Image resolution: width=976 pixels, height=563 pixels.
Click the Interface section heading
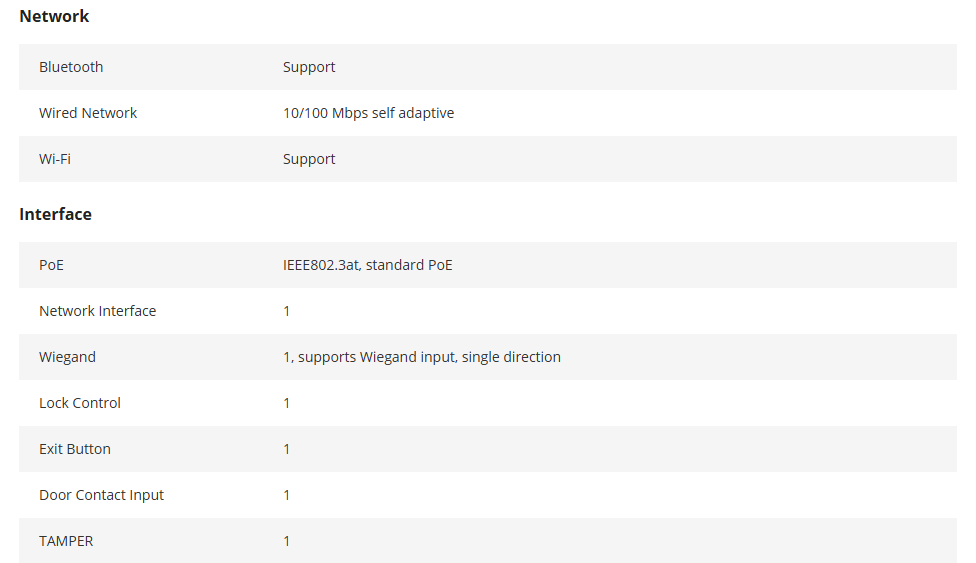click(55, 214)
